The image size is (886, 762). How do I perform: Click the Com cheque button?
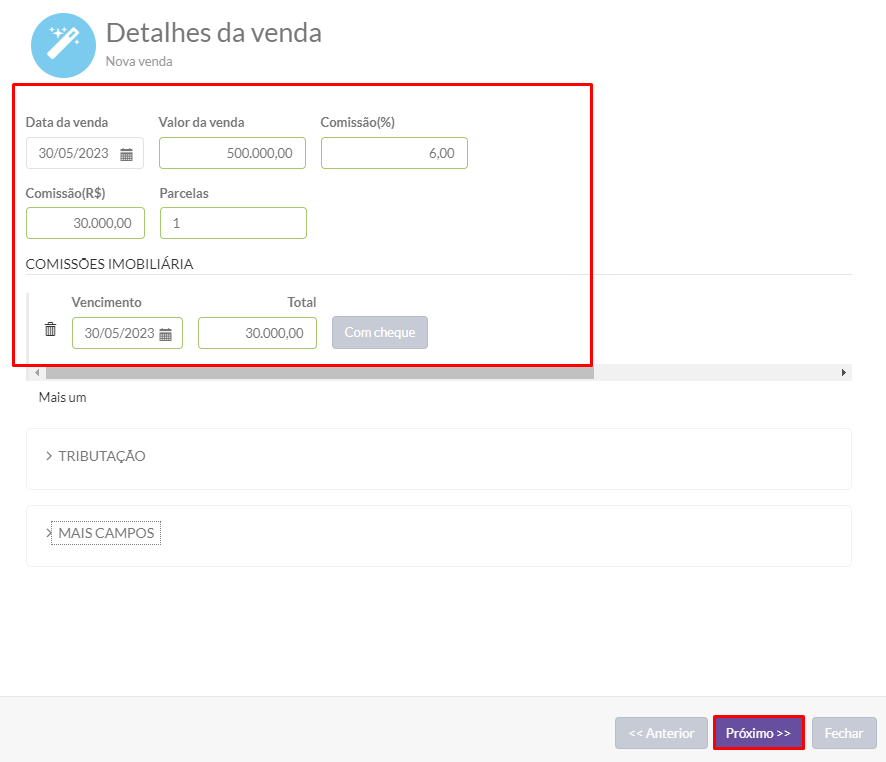[x=380, y=332]
